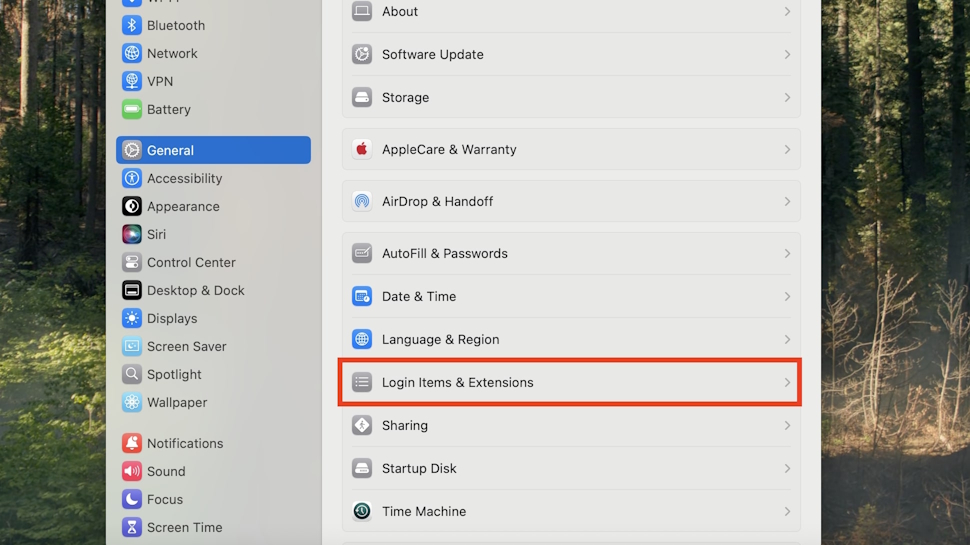The image size is (970, 545).
Task: Click the Date & Time calendar icon
Action: tap(362, 296)
